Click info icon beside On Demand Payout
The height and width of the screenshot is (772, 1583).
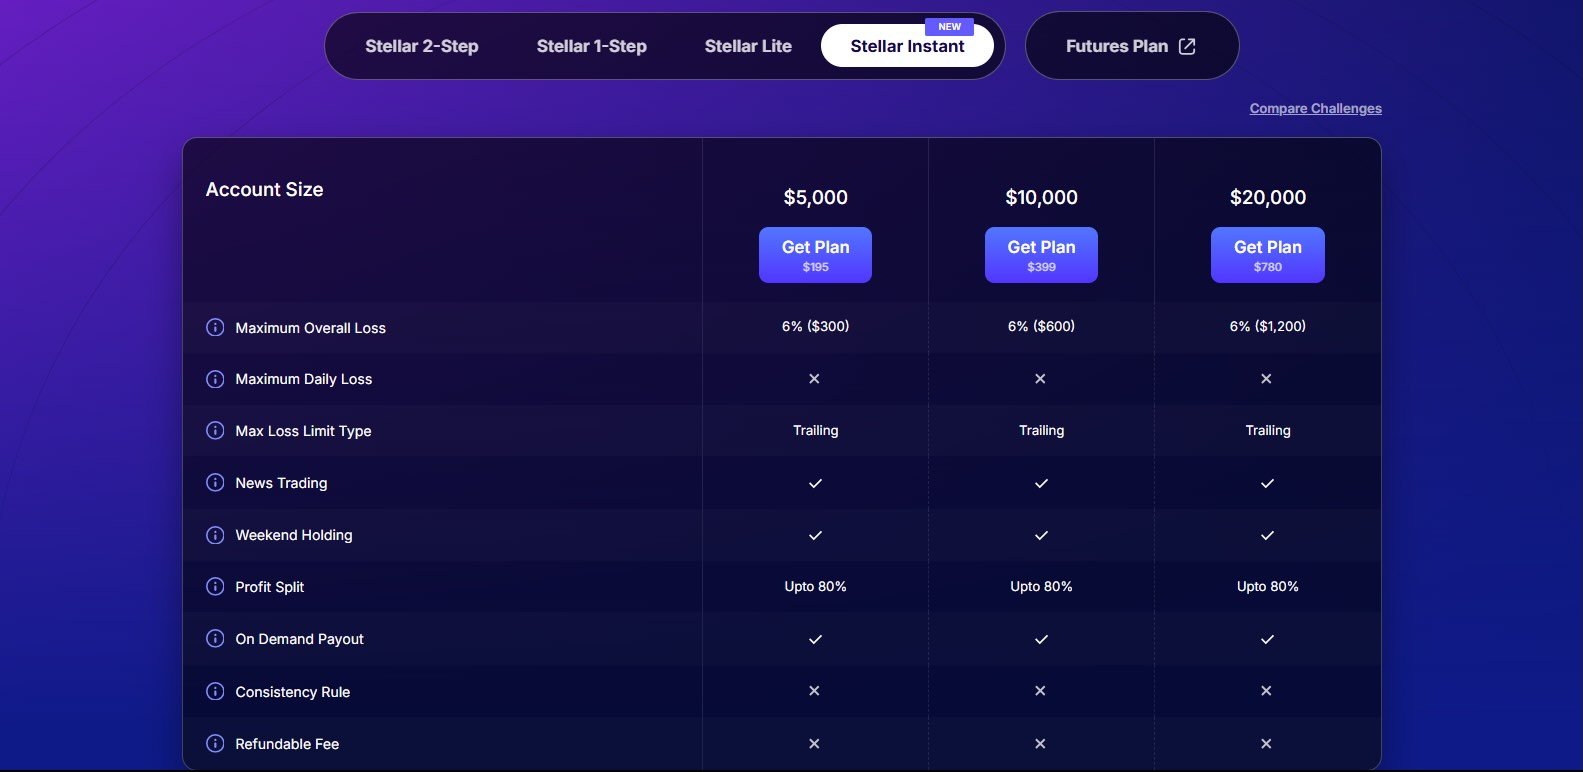tap(215, 638)
